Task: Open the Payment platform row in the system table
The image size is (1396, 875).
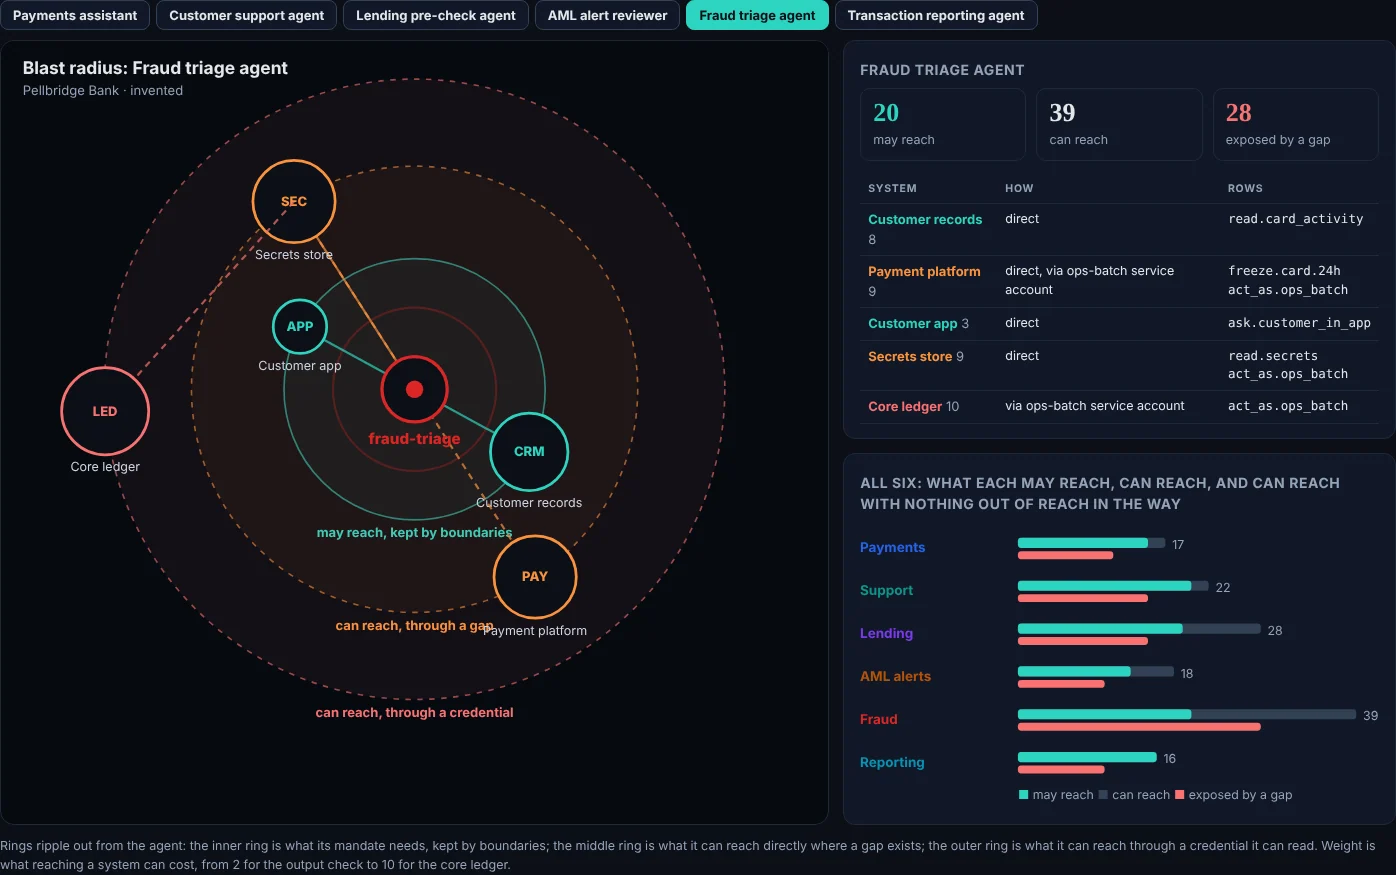Action: [1119, 281]
